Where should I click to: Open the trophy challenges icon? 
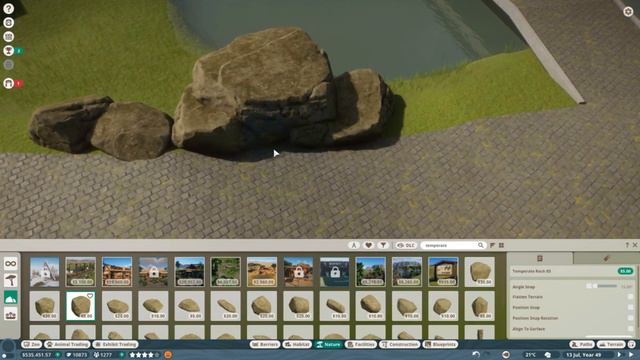tap(9, 51)
